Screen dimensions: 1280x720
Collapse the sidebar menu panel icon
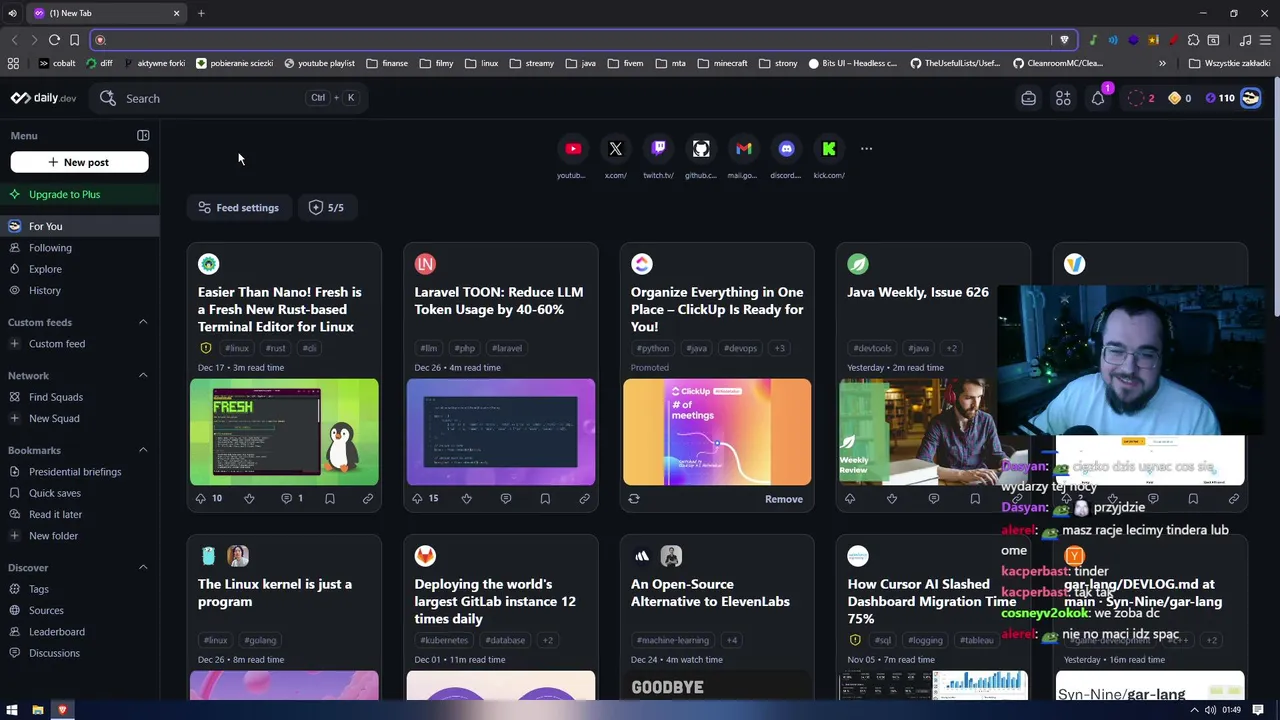[143, 135]
